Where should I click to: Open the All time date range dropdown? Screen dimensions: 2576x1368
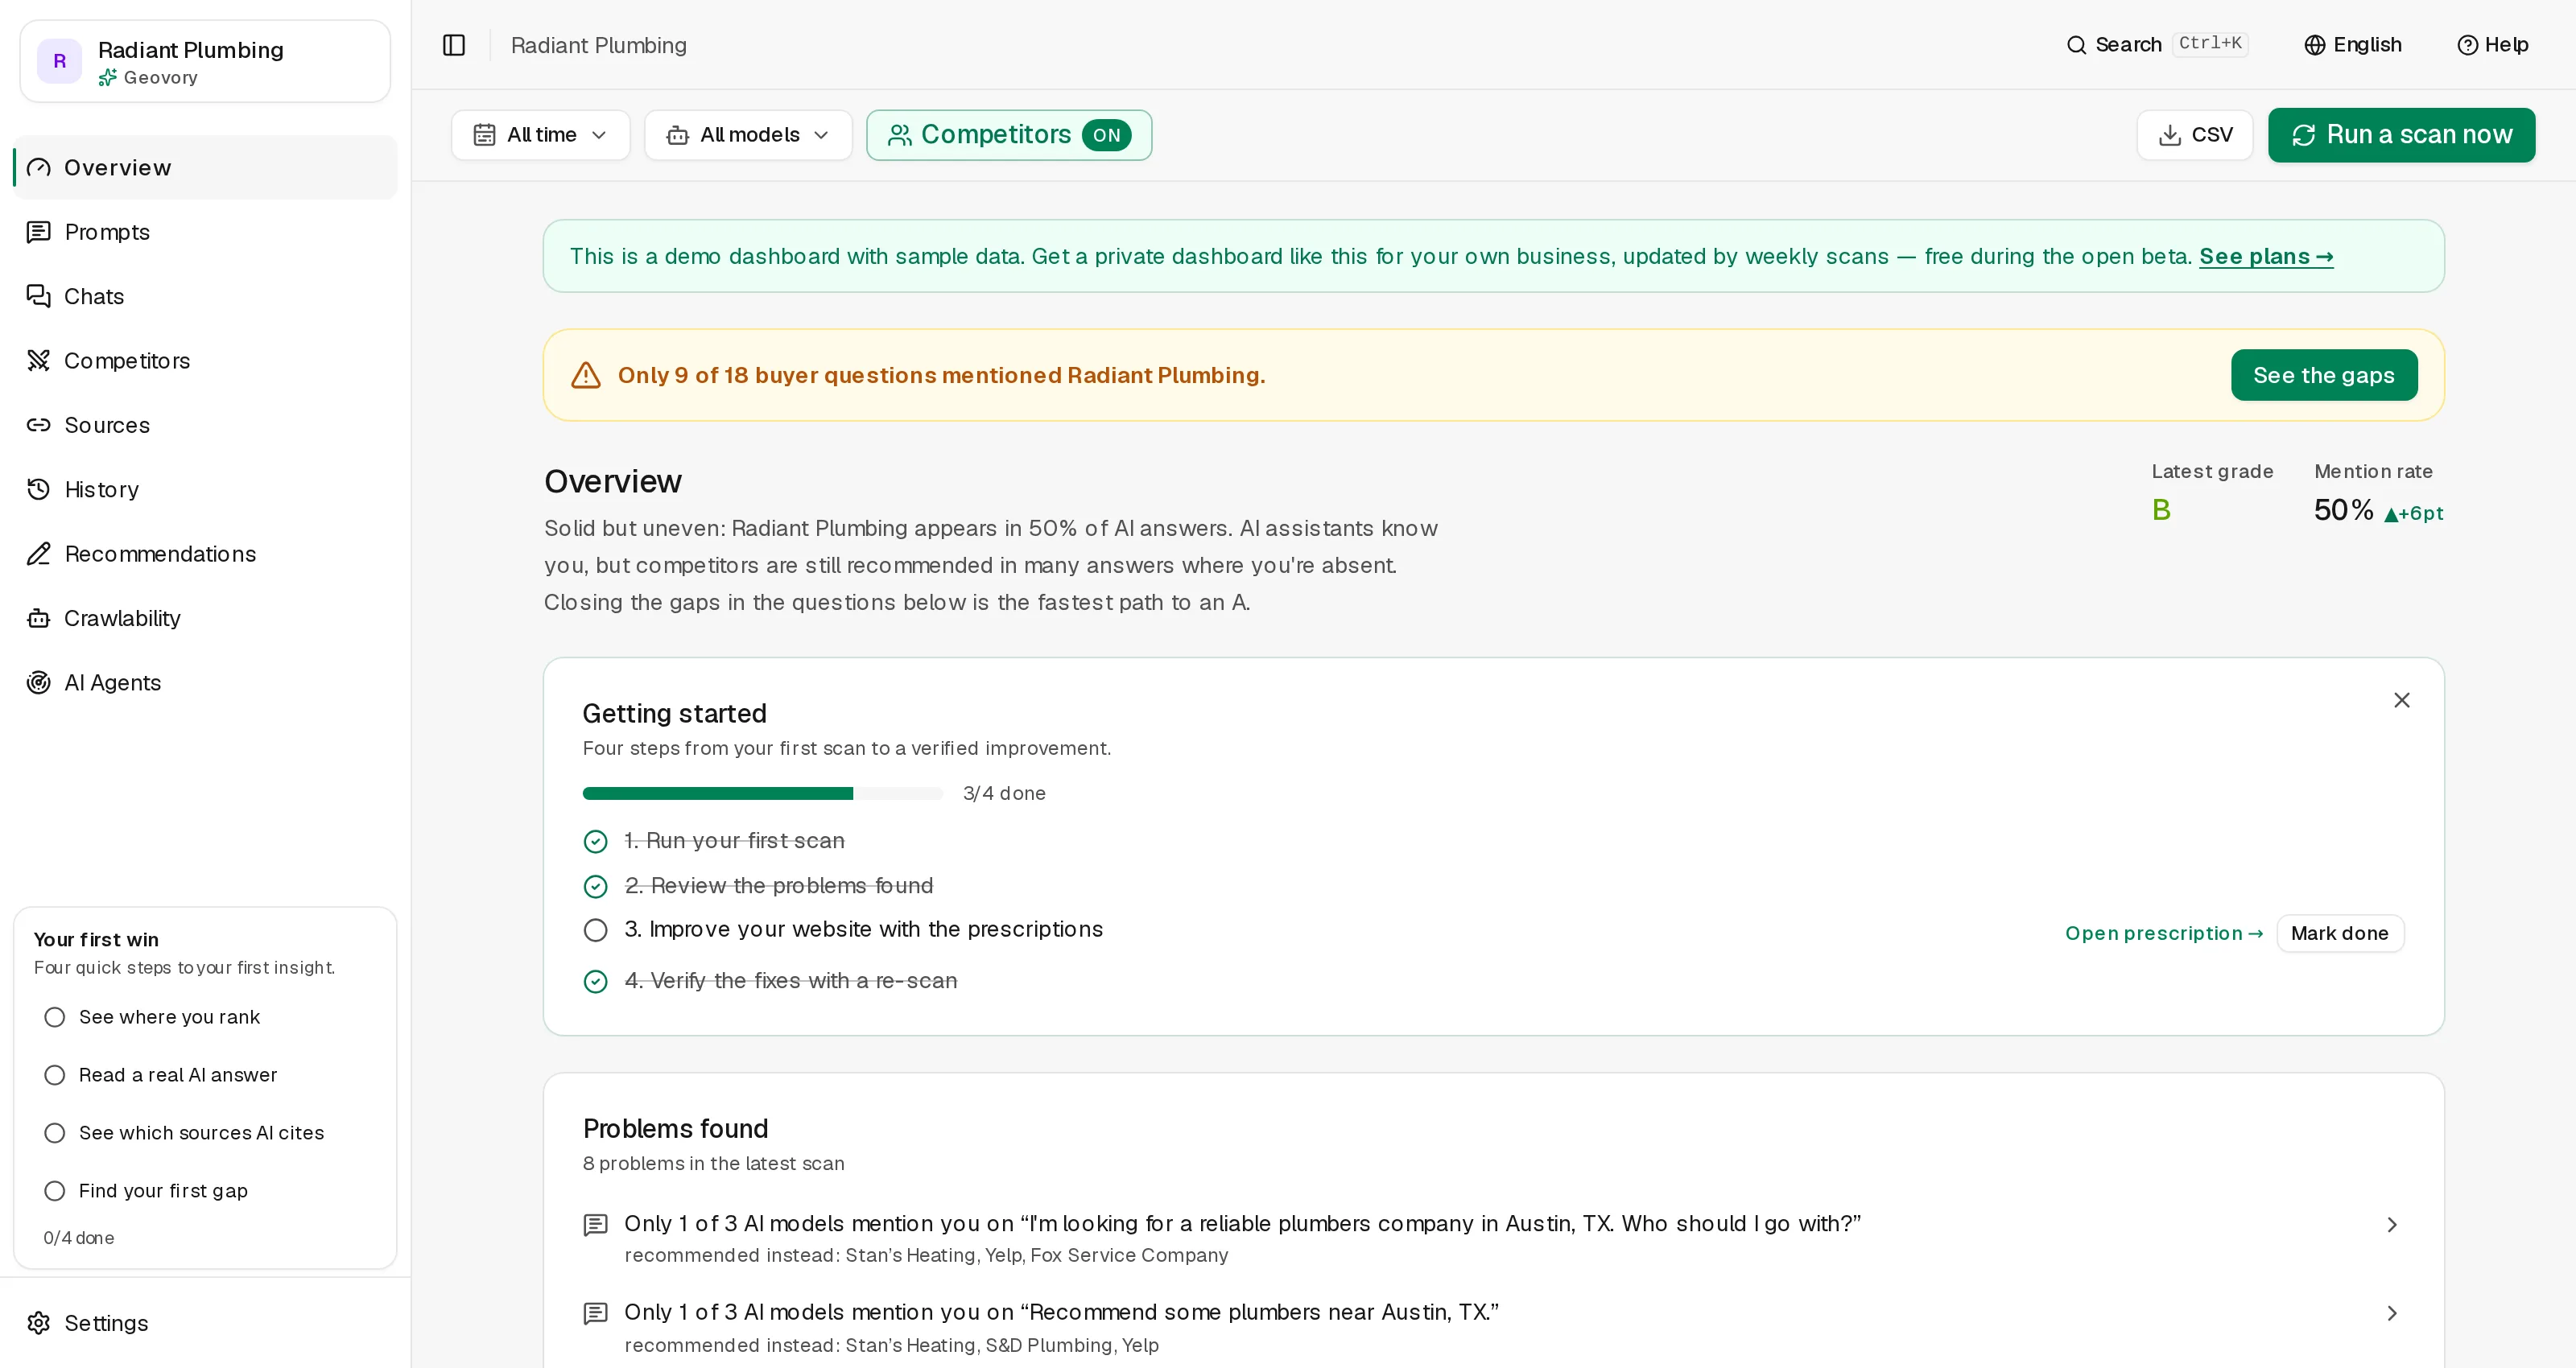[541, 135]
